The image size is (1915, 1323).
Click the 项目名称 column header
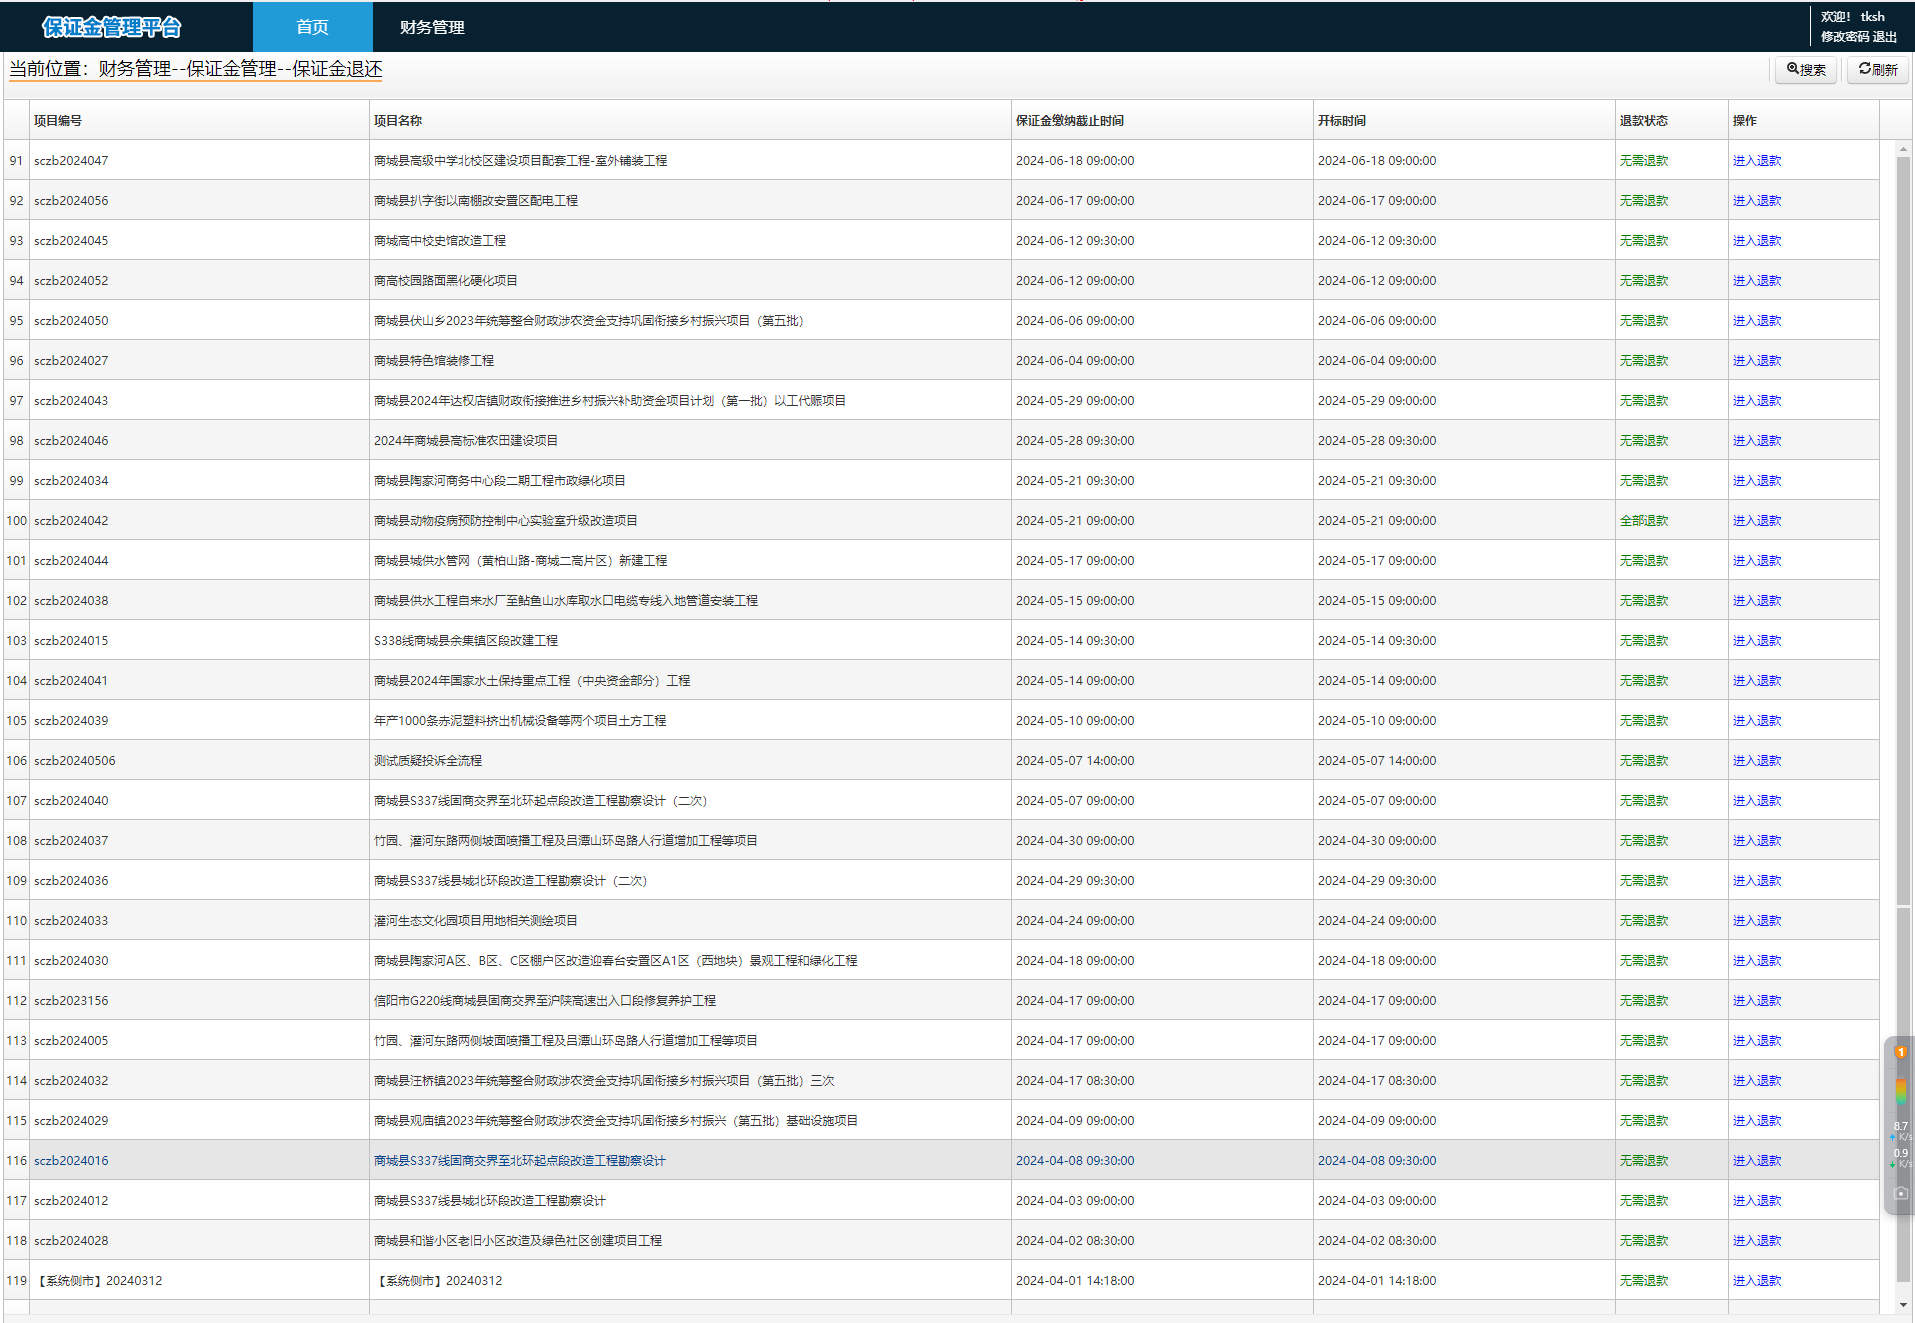[x=690, y=120]
